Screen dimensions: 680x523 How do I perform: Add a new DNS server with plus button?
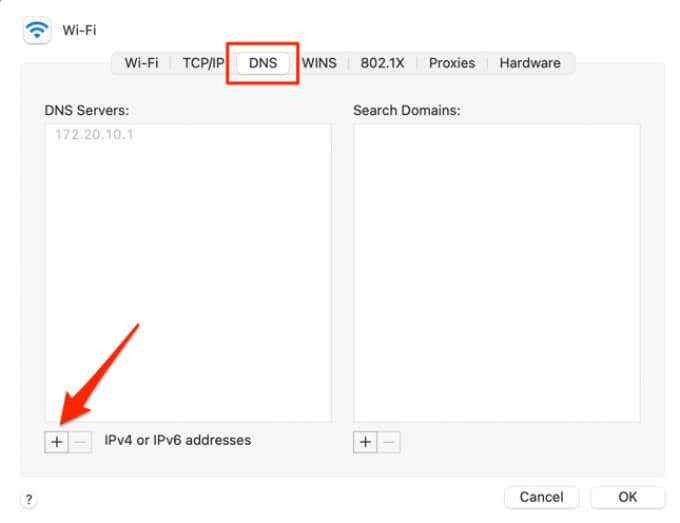pyautogui.click(x=56, y=442)
